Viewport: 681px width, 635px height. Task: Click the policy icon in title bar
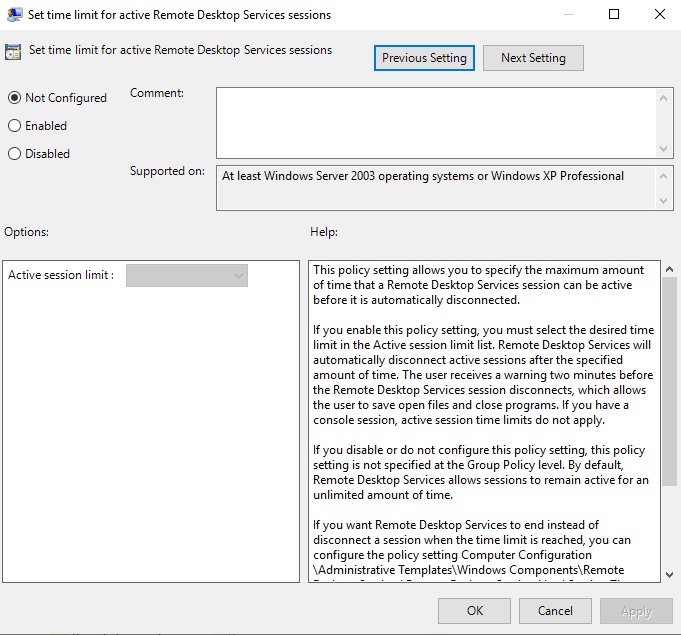click(x=14, y=15)
